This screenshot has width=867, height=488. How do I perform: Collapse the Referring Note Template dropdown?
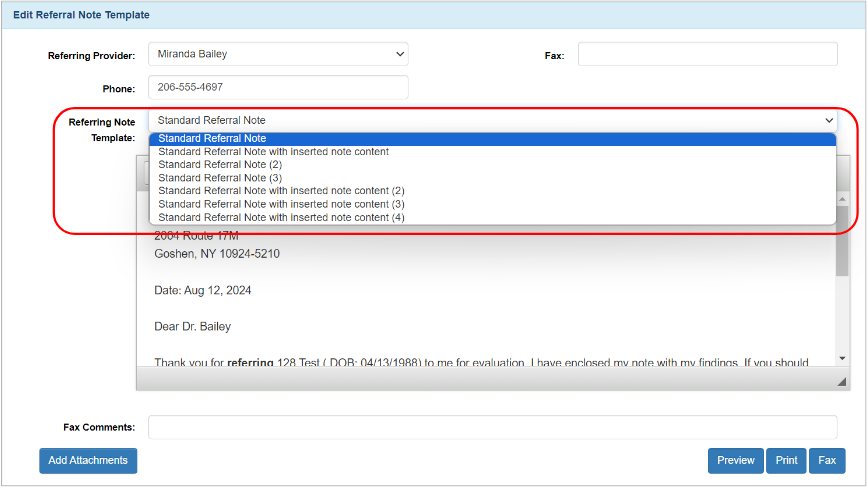[x=826, y=120]
